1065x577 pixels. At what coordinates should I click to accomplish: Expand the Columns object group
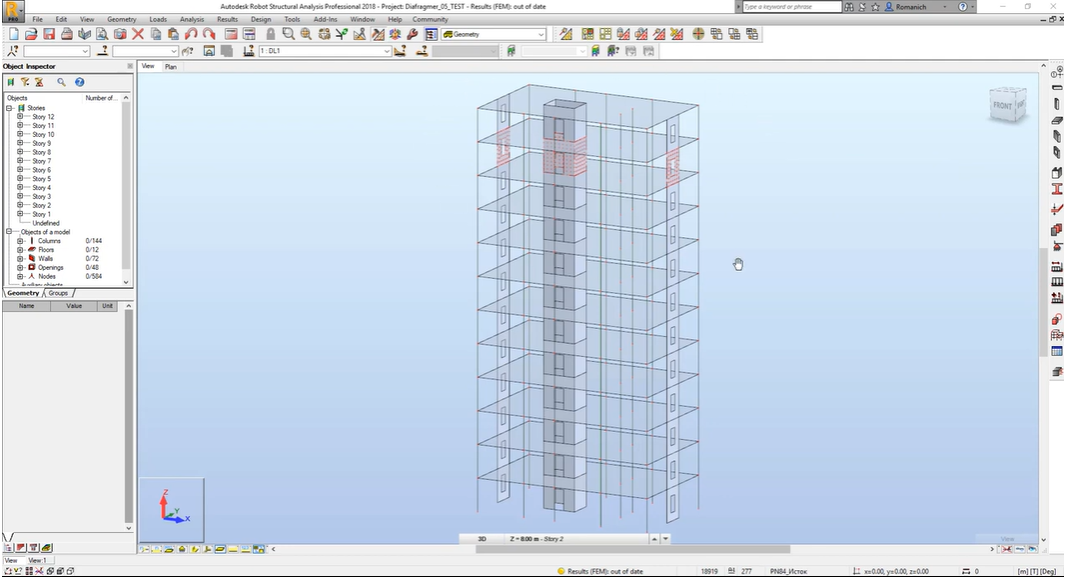pyautogui.click(x=20, y=241)
